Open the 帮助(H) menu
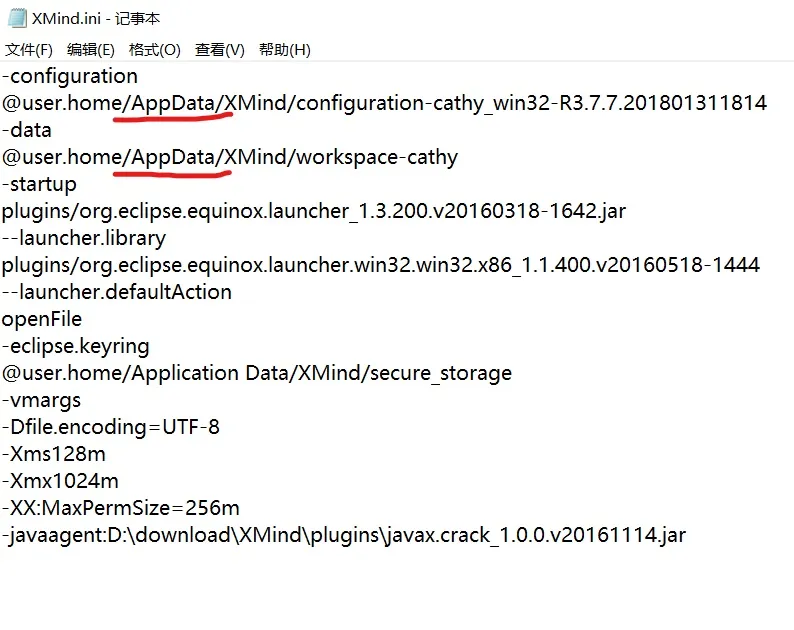 pos(285,50)
